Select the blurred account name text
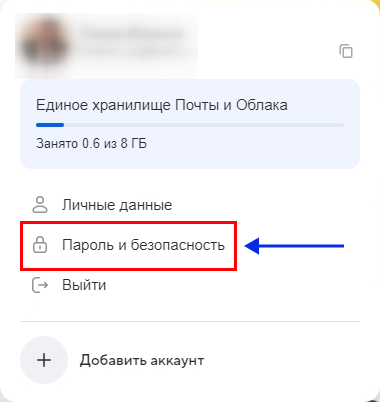Viewport: 380px width, 402px height. pyautogui.click(x=133, y=34)
